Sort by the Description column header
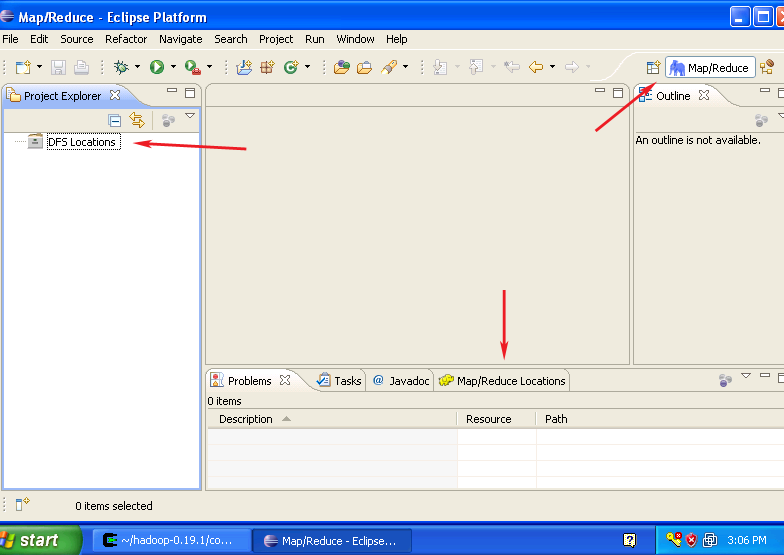The height and width of the screenshot is (555, 784). (x=332, y=419)
